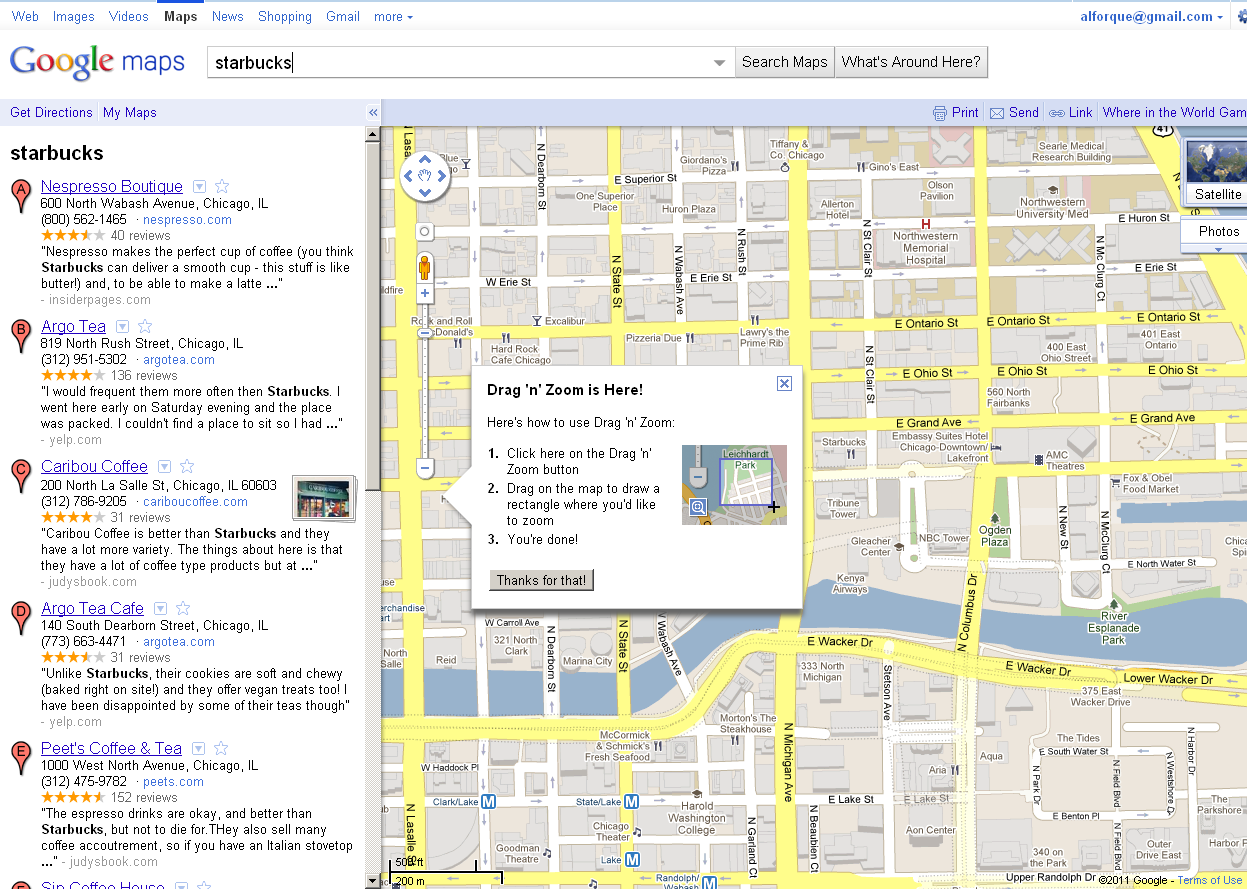Image resolution: width=1247 pixels, height=889 pixels.
Task: Pan the map left with arrow
Action: click(407, 176)
